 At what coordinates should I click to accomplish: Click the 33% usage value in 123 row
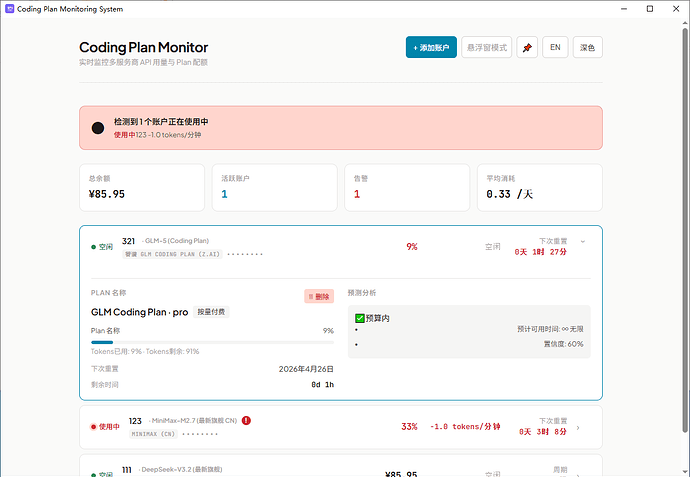pos(409,426)
